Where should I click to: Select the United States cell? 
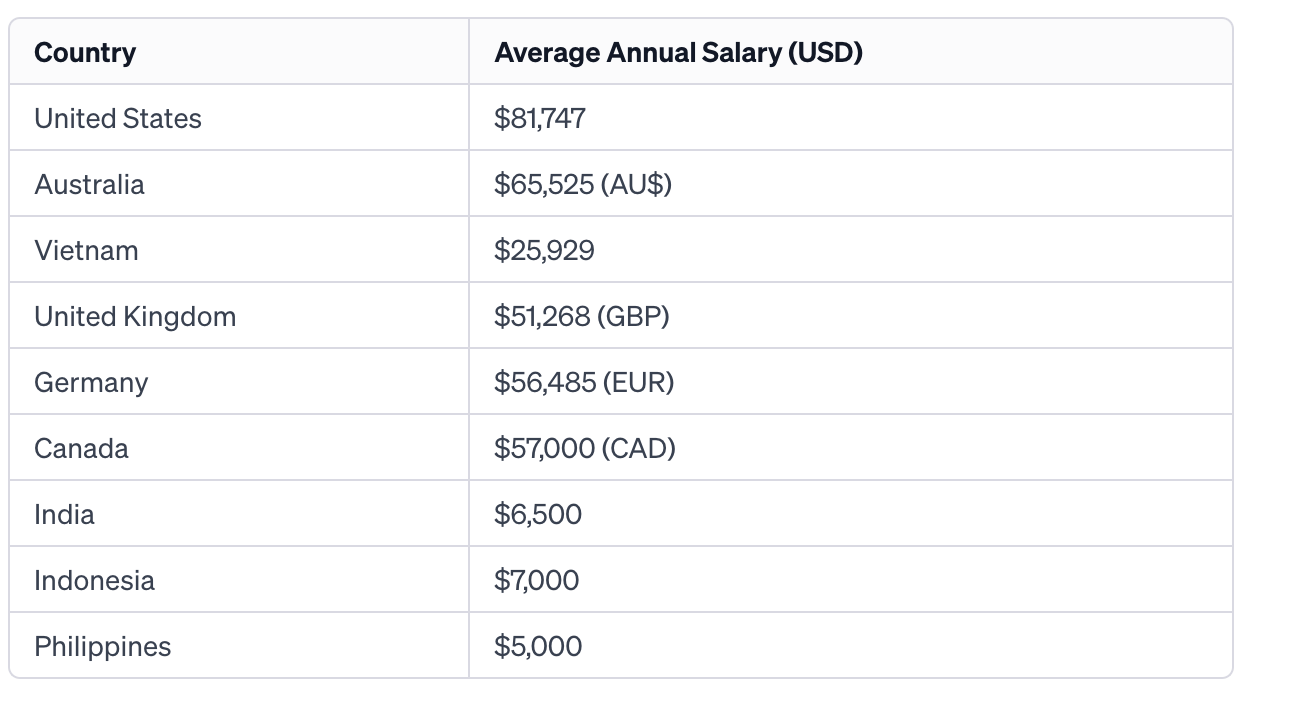click(118, 118)
